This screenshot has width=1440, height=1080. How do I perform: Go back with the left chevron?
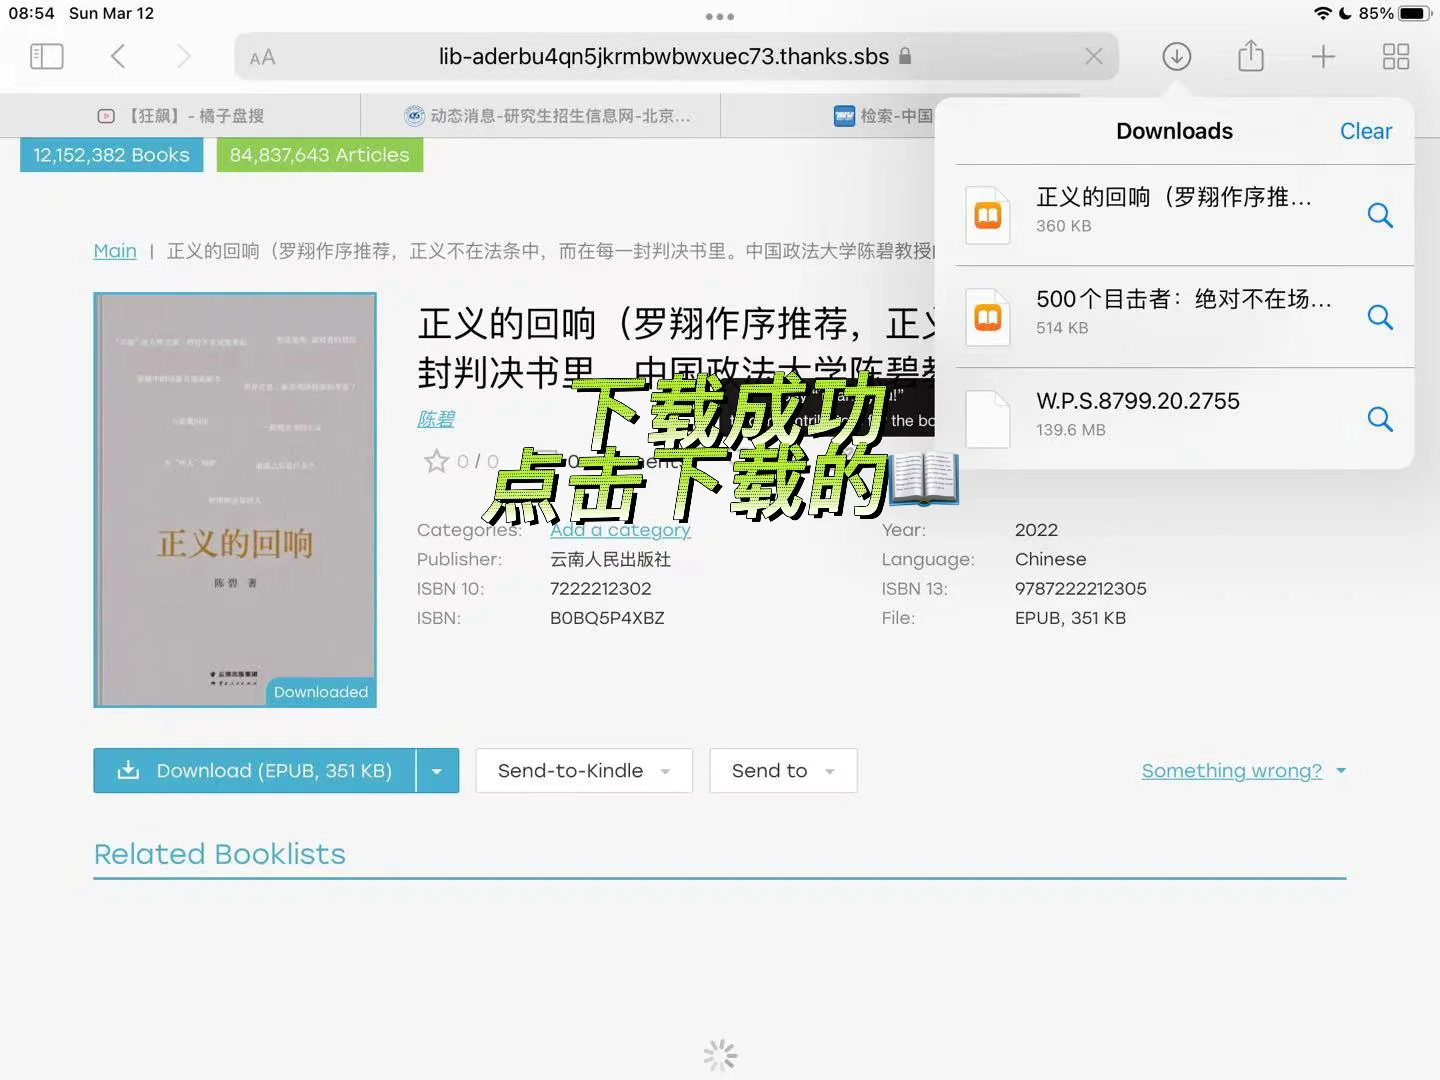118,56
